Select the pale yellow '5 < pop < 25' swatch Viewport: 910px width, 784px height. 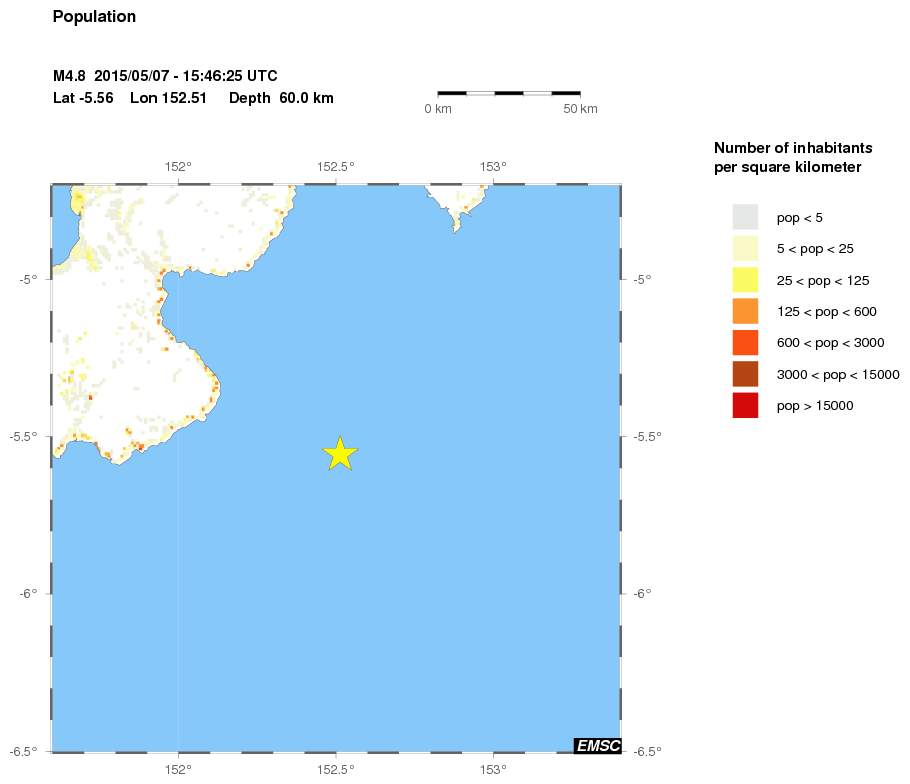pos(745,248)
